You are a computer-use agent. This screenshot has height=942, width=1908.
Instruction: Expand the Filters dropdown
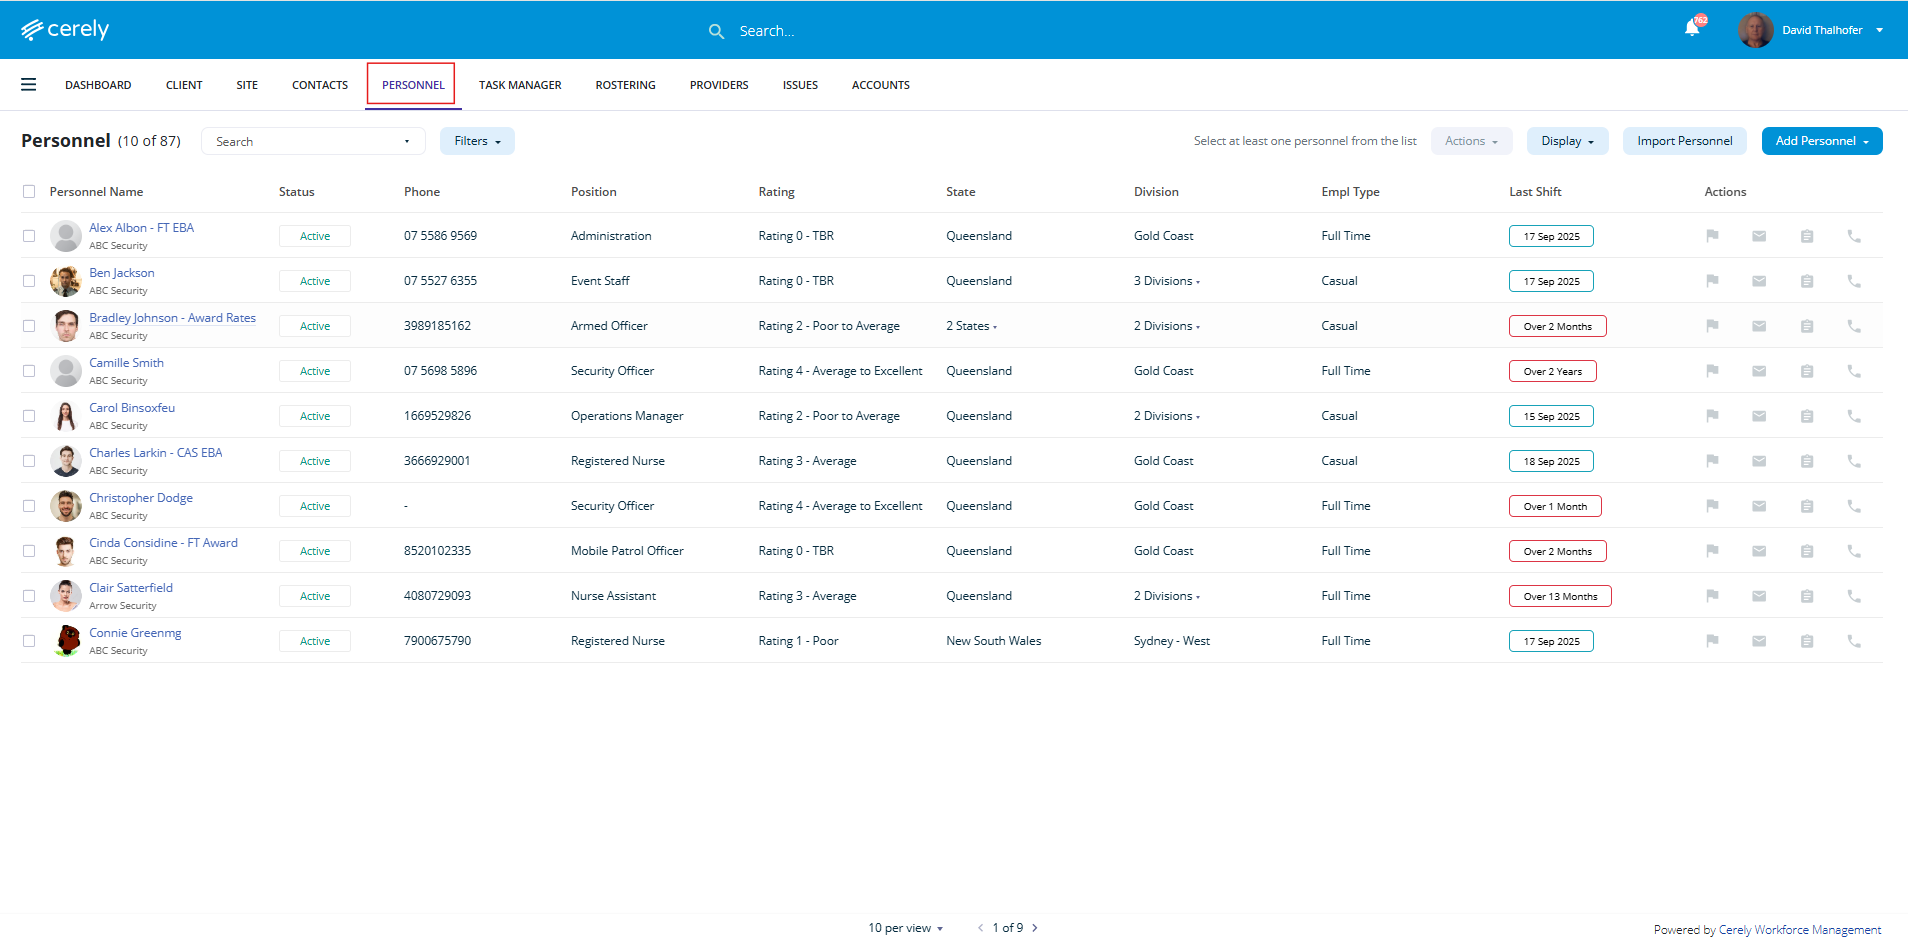[477, 141]
